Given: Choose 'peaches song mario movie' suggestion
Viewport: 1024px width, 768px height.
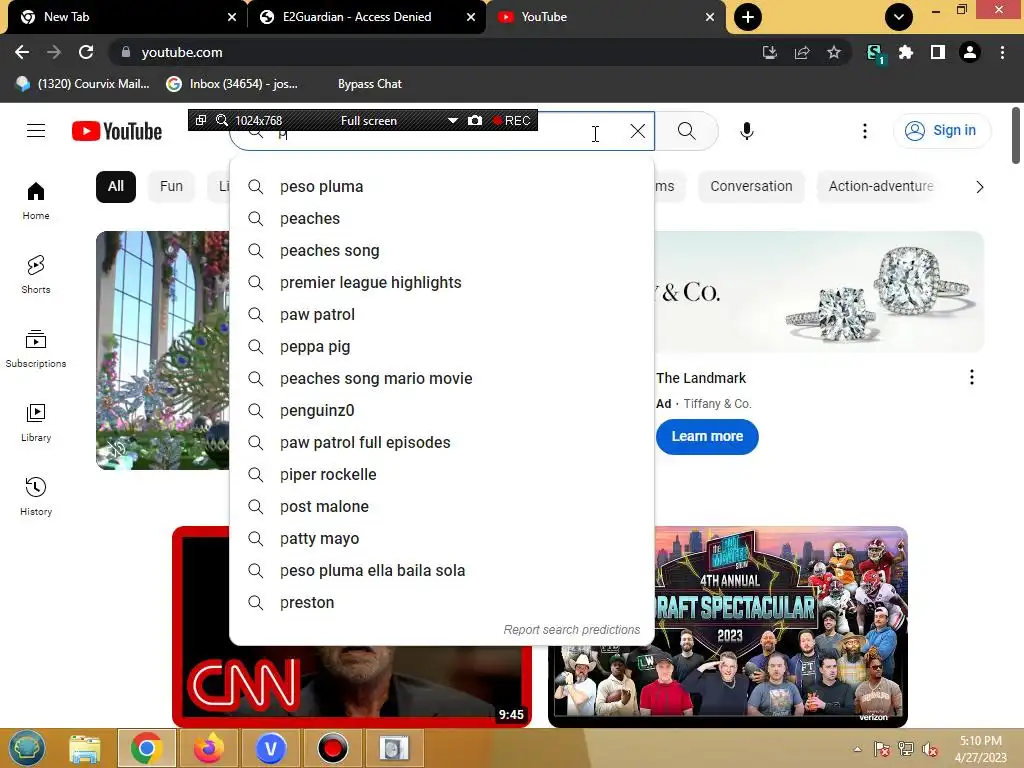Looking at the screenshot, I should pyautogui.click(x=442, y=379).
